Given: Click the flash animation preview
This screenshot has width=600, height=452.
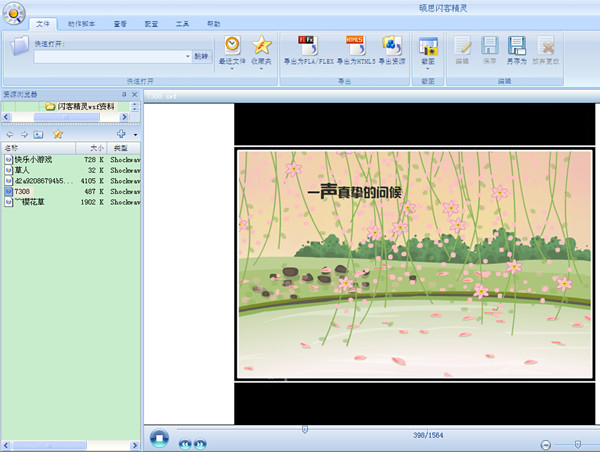Looking at the screenshot, I should click(415, 264).
